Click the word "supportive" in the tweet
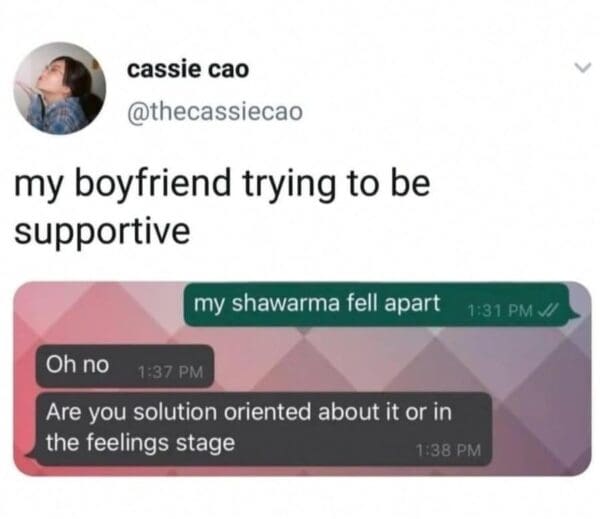The width and height of the screenshot is (600, 519). tap(102, 232)
